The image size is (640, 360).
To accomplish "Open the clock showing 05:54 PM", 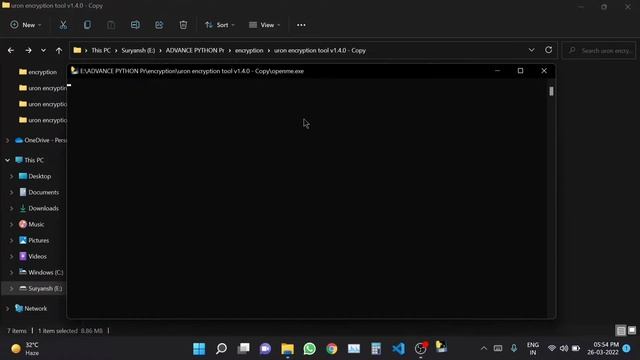I will (603, 349).
